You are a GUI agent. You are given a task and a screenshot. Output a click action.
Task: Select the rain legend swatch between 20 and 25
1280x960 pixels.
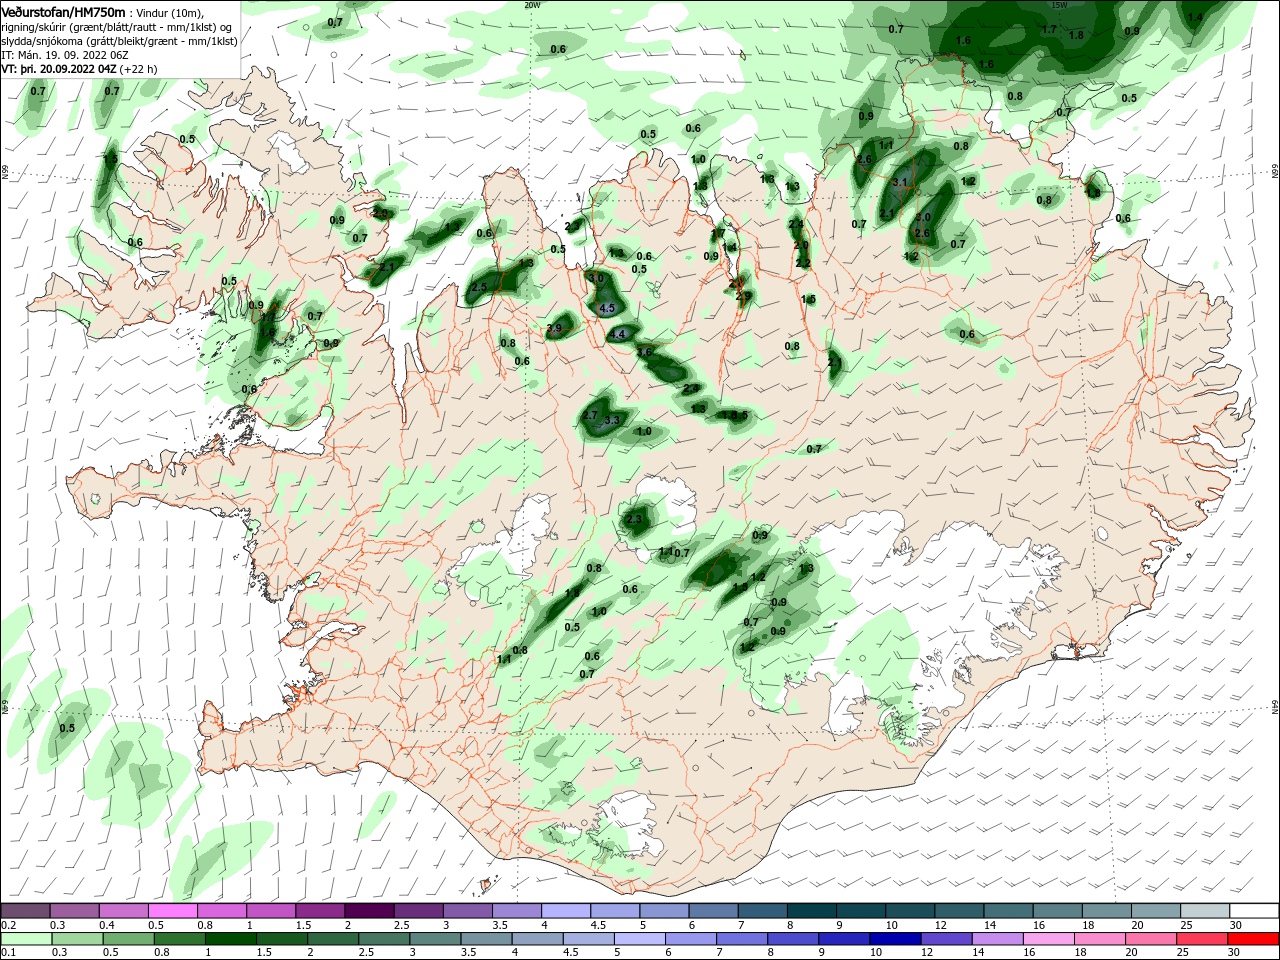[x=1153, y=939]
